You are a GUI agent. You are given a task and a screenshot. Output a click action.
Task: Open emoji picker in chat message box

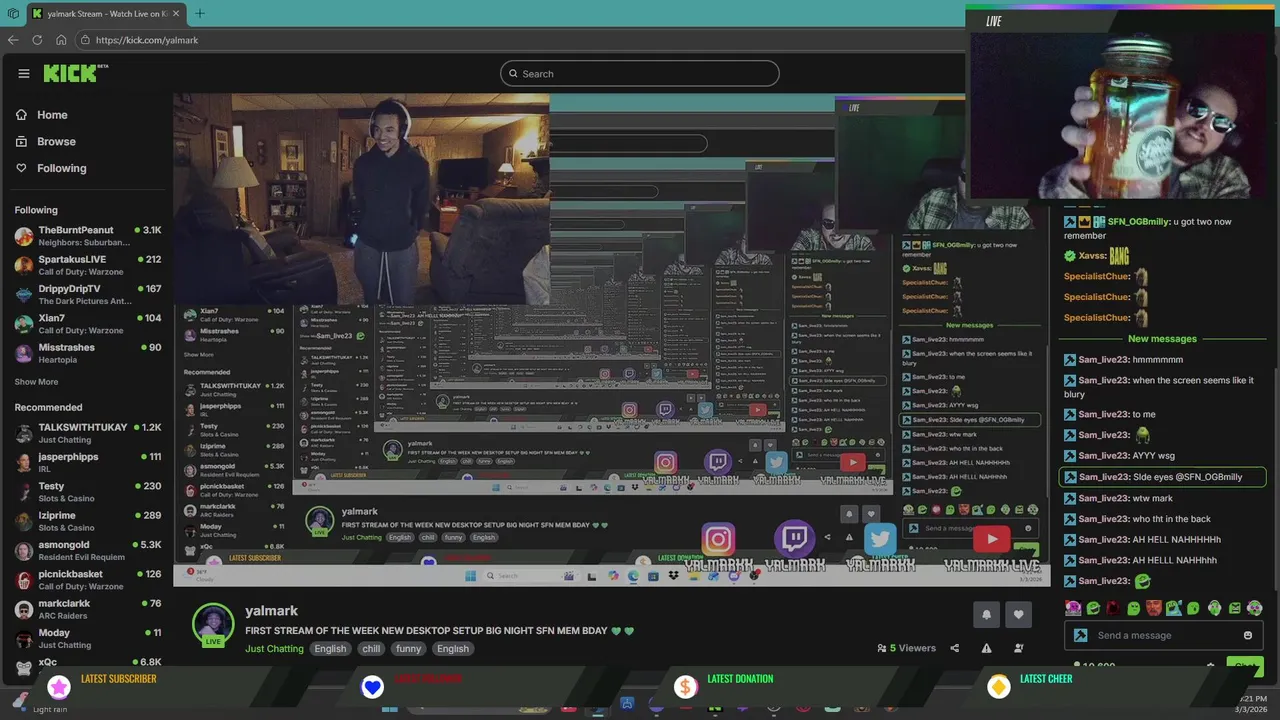coord(1247,635)
